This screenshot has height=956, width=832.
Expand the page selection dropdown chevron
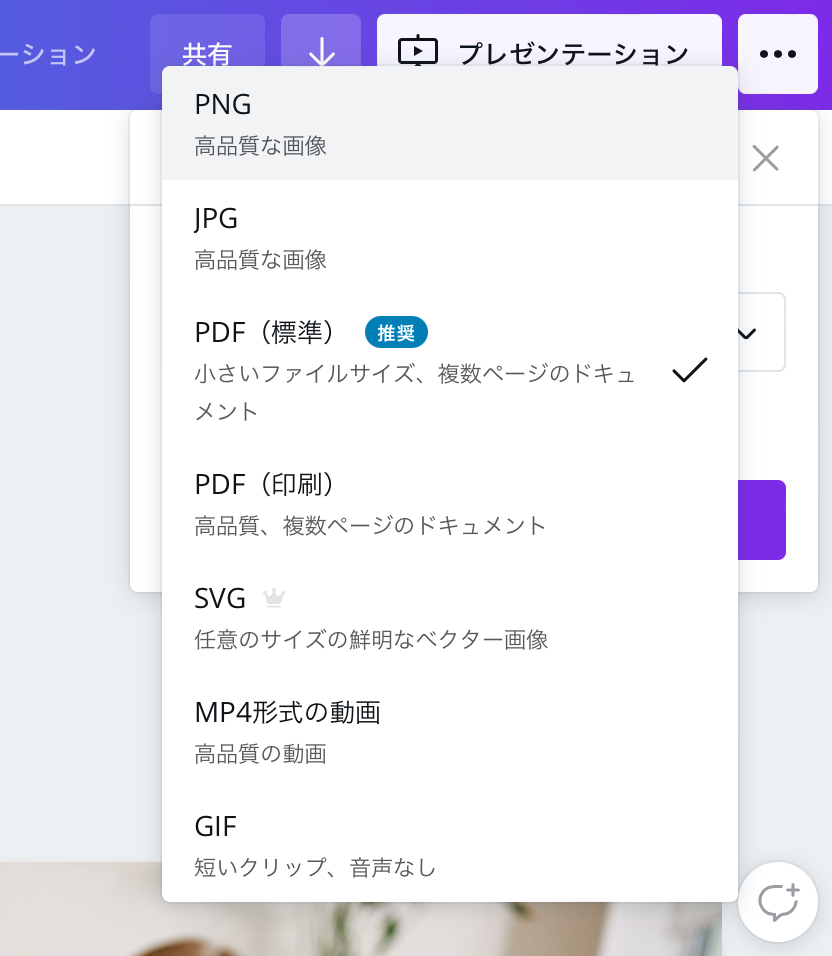pyautogui.click(x=745, y=332)
